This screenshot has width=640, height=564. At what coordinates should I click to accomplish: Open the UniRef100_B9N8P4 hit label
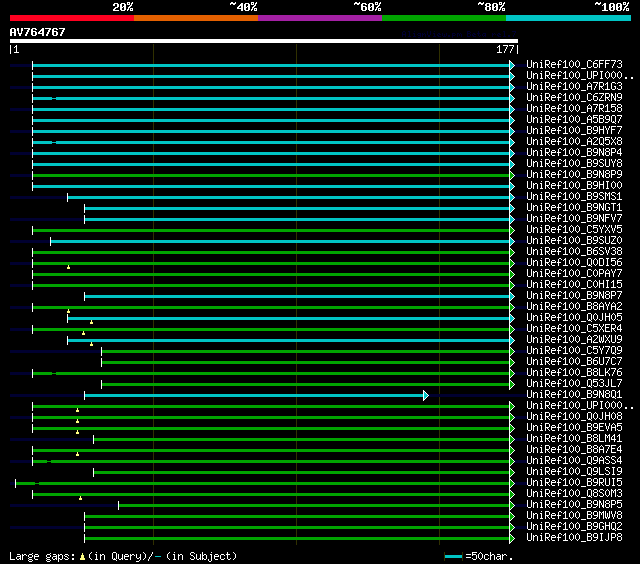click(574, 153)
